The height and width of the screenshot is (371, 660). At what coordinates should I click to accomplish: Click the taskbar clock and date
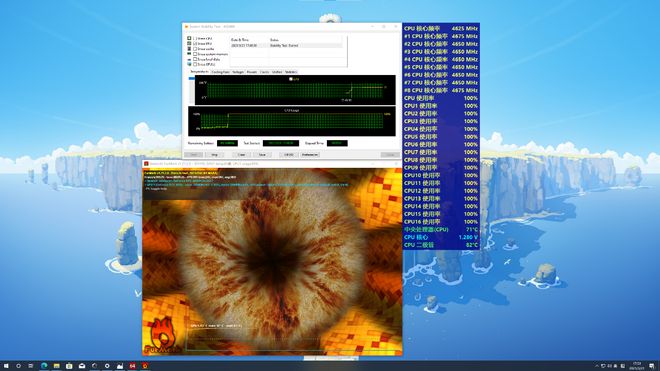(x=636, y=366)
